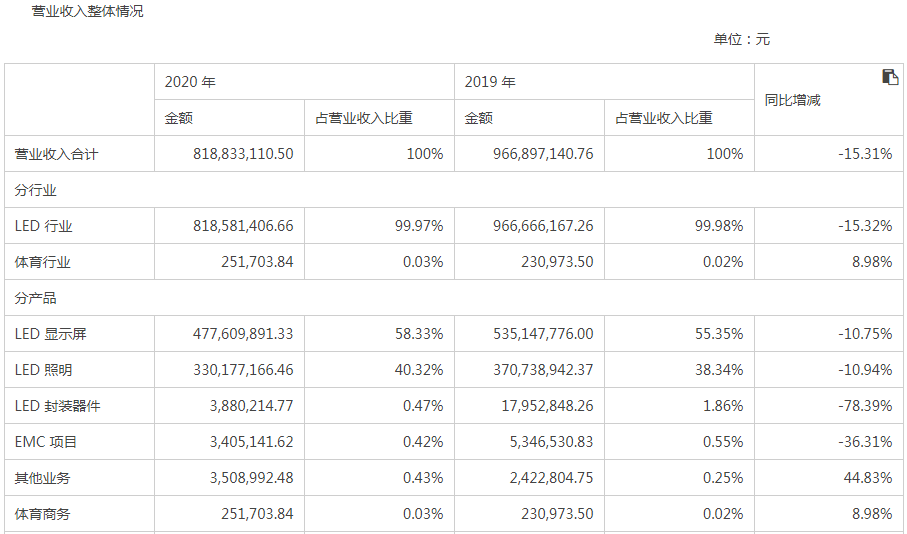The width and height of the screenshot is (907, 534).
Task: Click the 体育商务 row label
Action: (x=43, y=514)
